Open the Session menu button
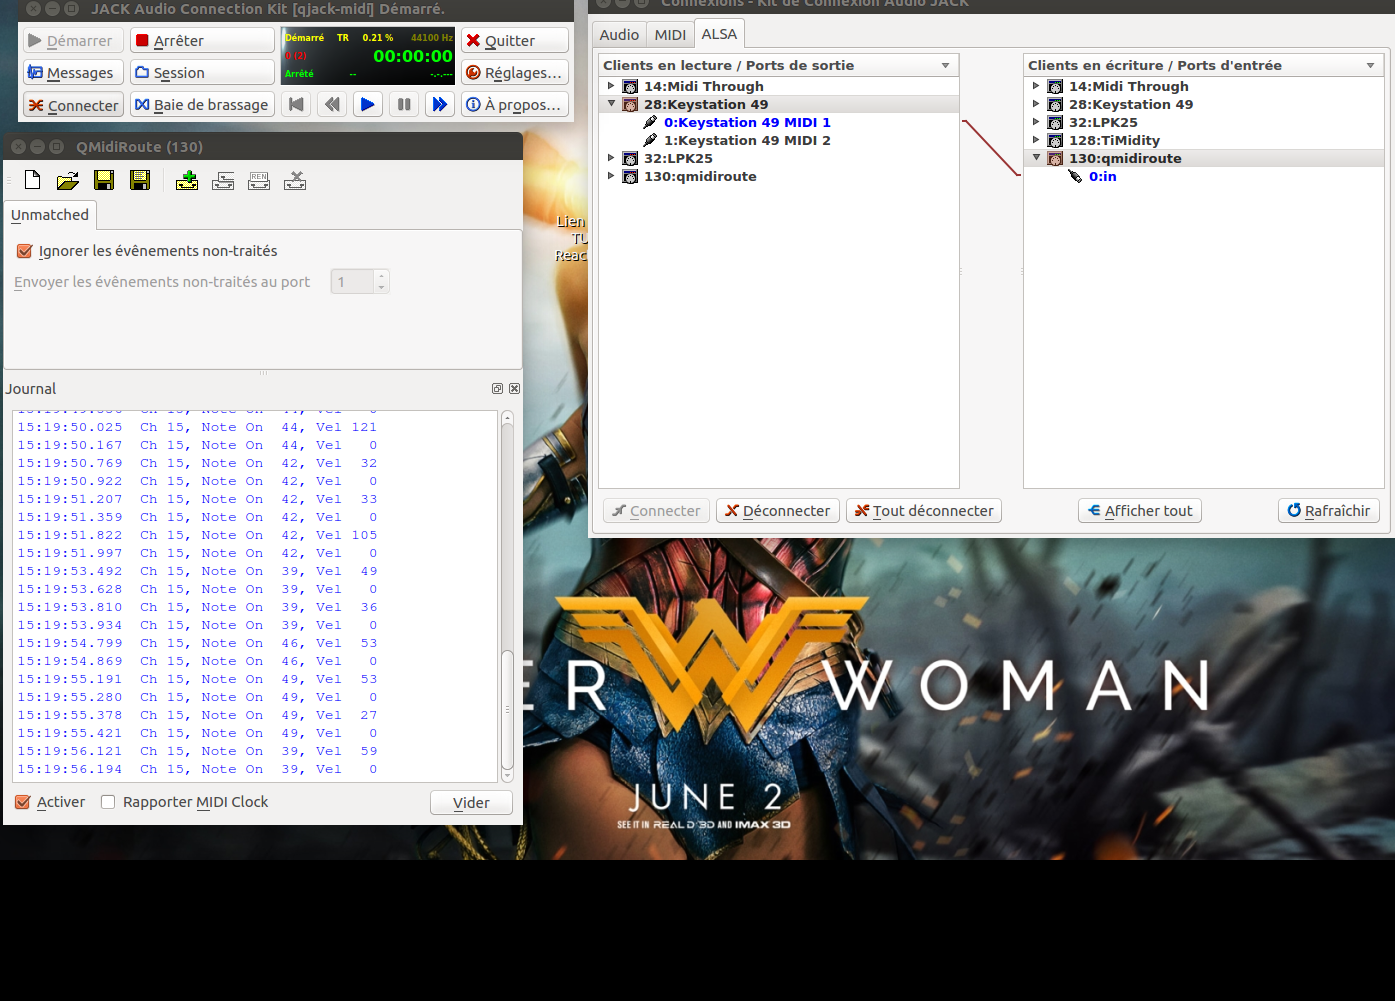This screenshot has height=1001, width=1395. [x=202, y=73]
